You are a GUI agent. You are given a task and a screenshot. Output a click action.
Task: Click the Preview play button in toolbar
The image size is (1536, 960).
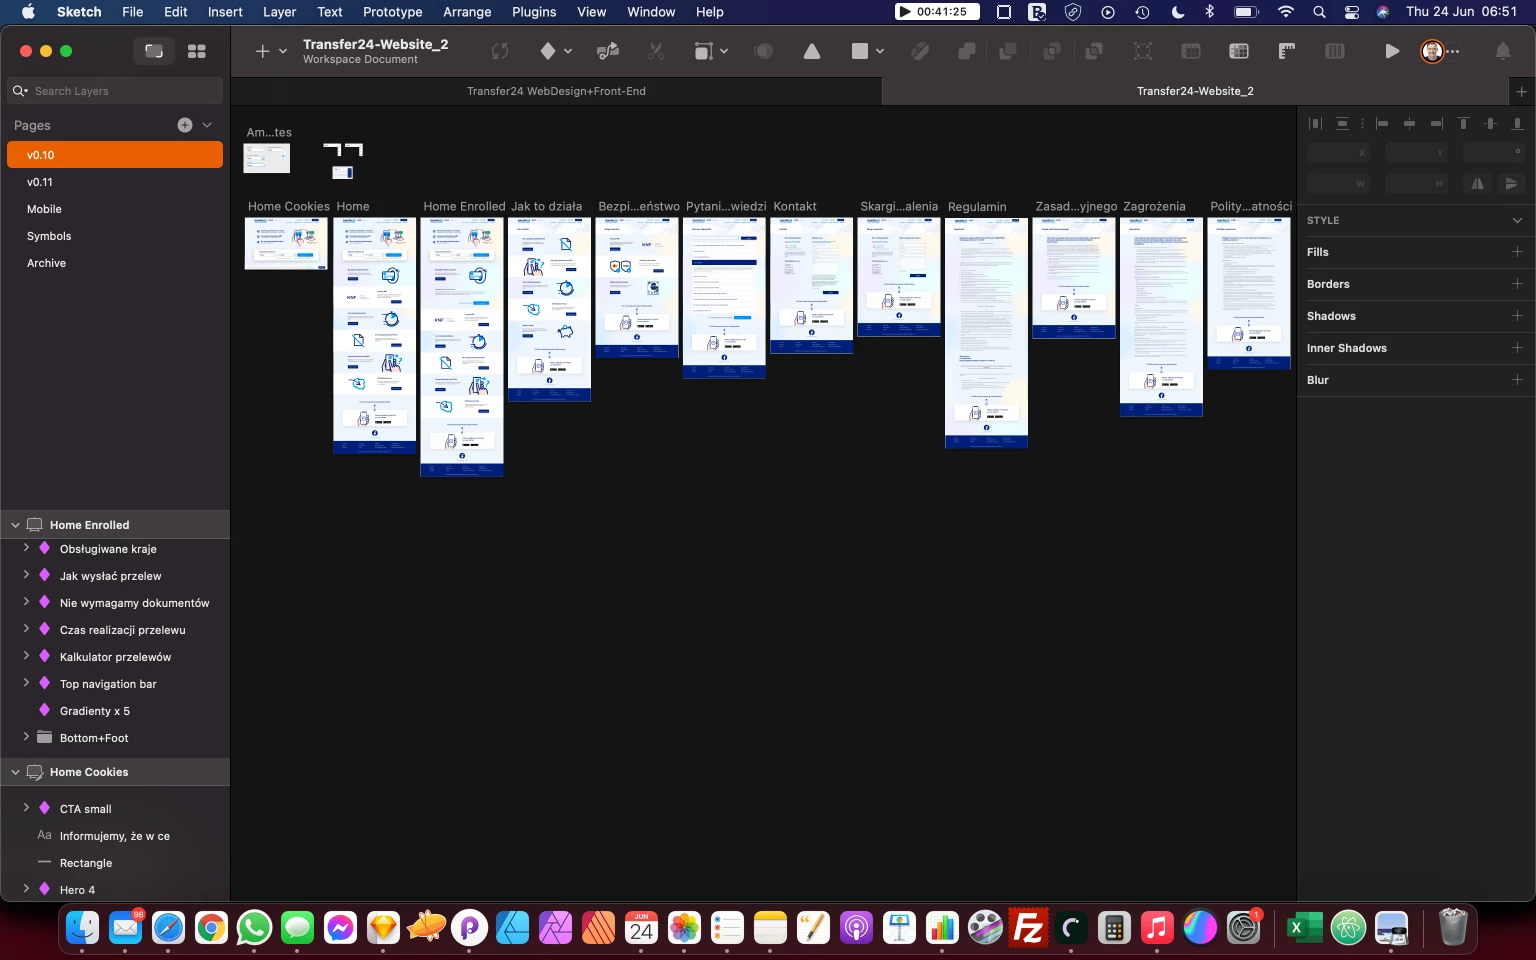[1391, 51]
